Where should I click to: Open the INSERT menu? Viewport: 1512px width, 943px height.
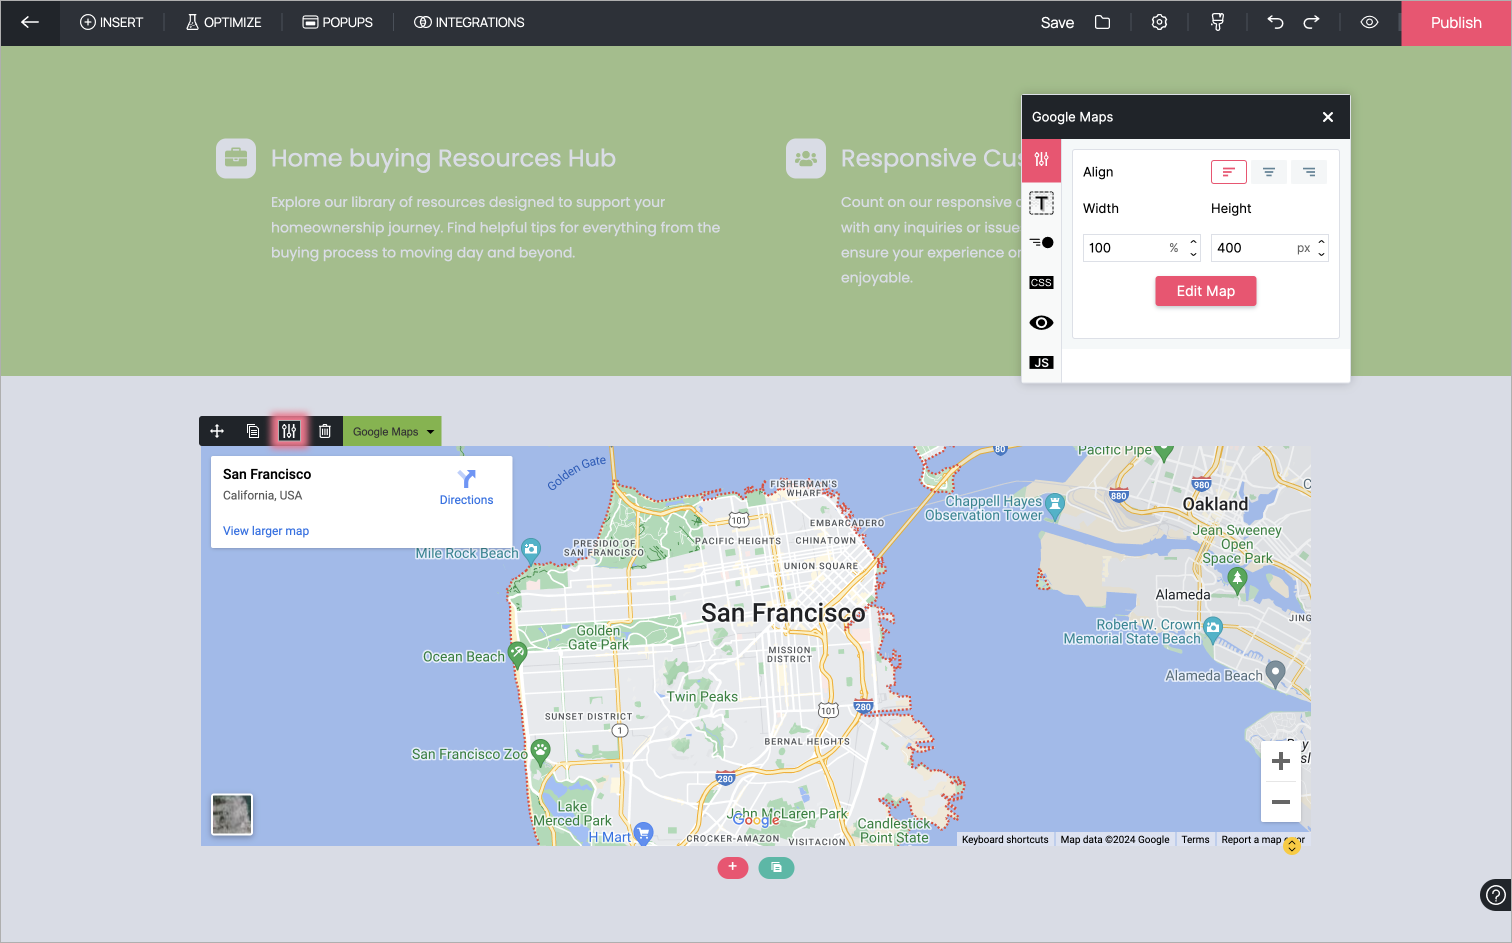(x=111, y=22)
